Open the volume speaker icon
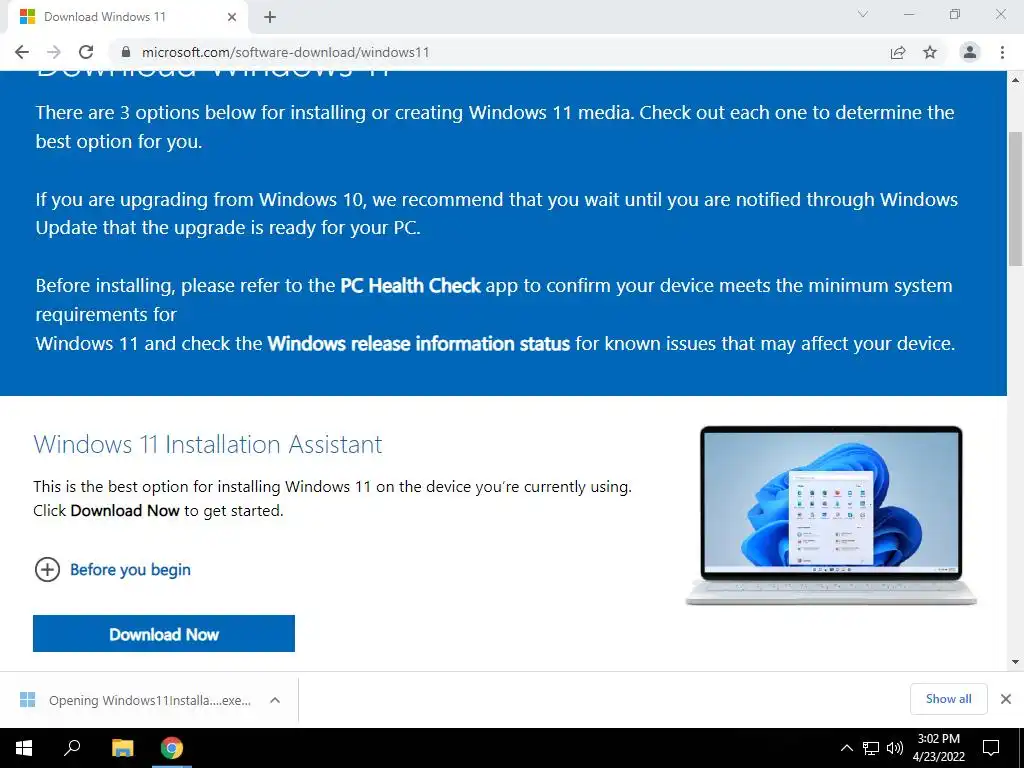This screenshot has height=768, width=1024. point(895,748)
